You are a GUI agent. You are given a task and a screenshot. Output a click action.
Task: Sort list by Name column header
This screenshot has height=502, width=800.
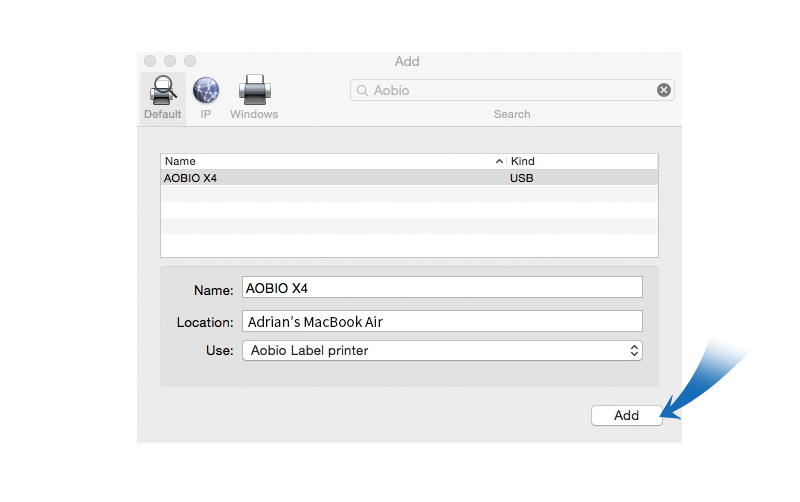coord(334,161)
